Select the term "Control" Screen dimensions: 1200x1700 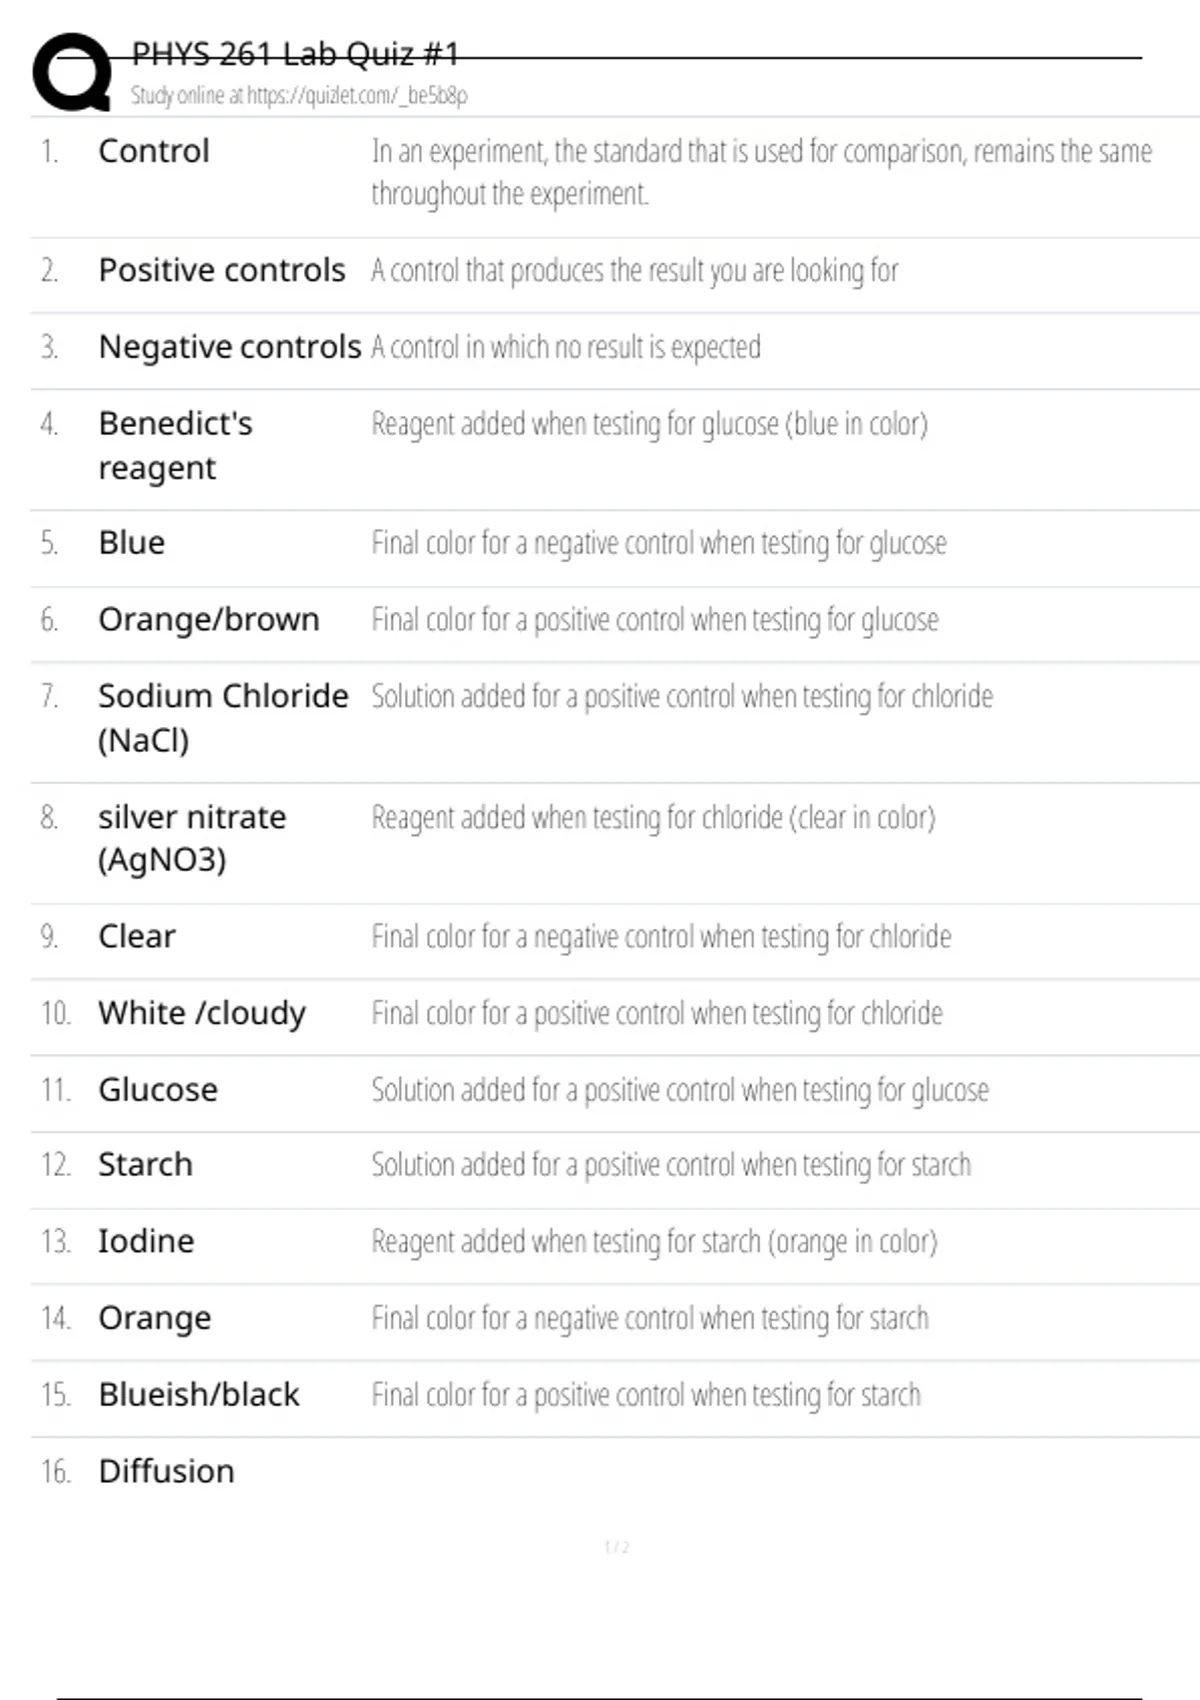coord(154,151)
